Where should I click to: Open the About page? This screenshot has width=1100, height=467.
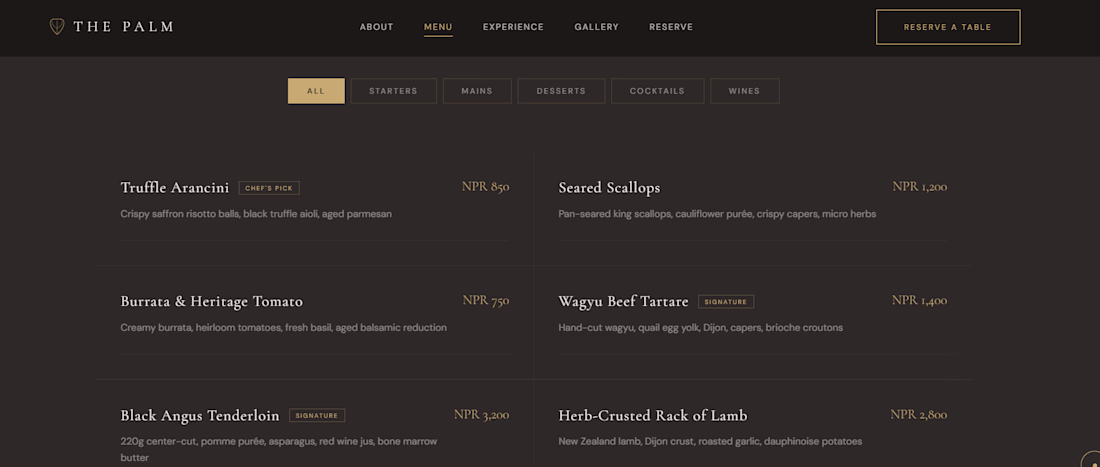[377, 27]
